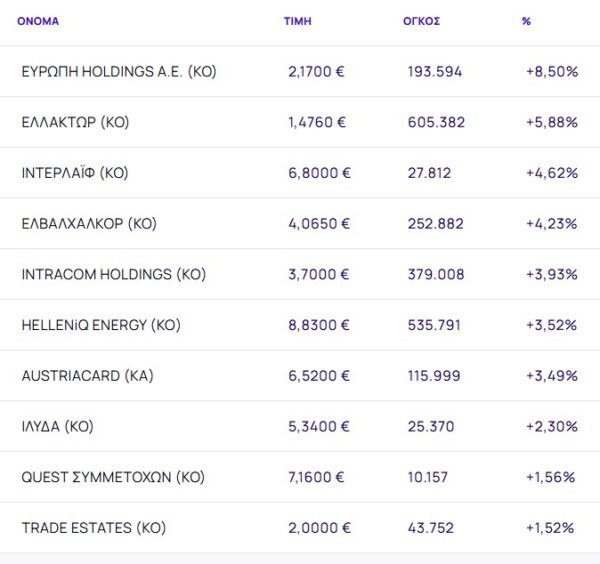Click the 10.157 volume cell
Screen dimensions: 600x564
(432, 477)
